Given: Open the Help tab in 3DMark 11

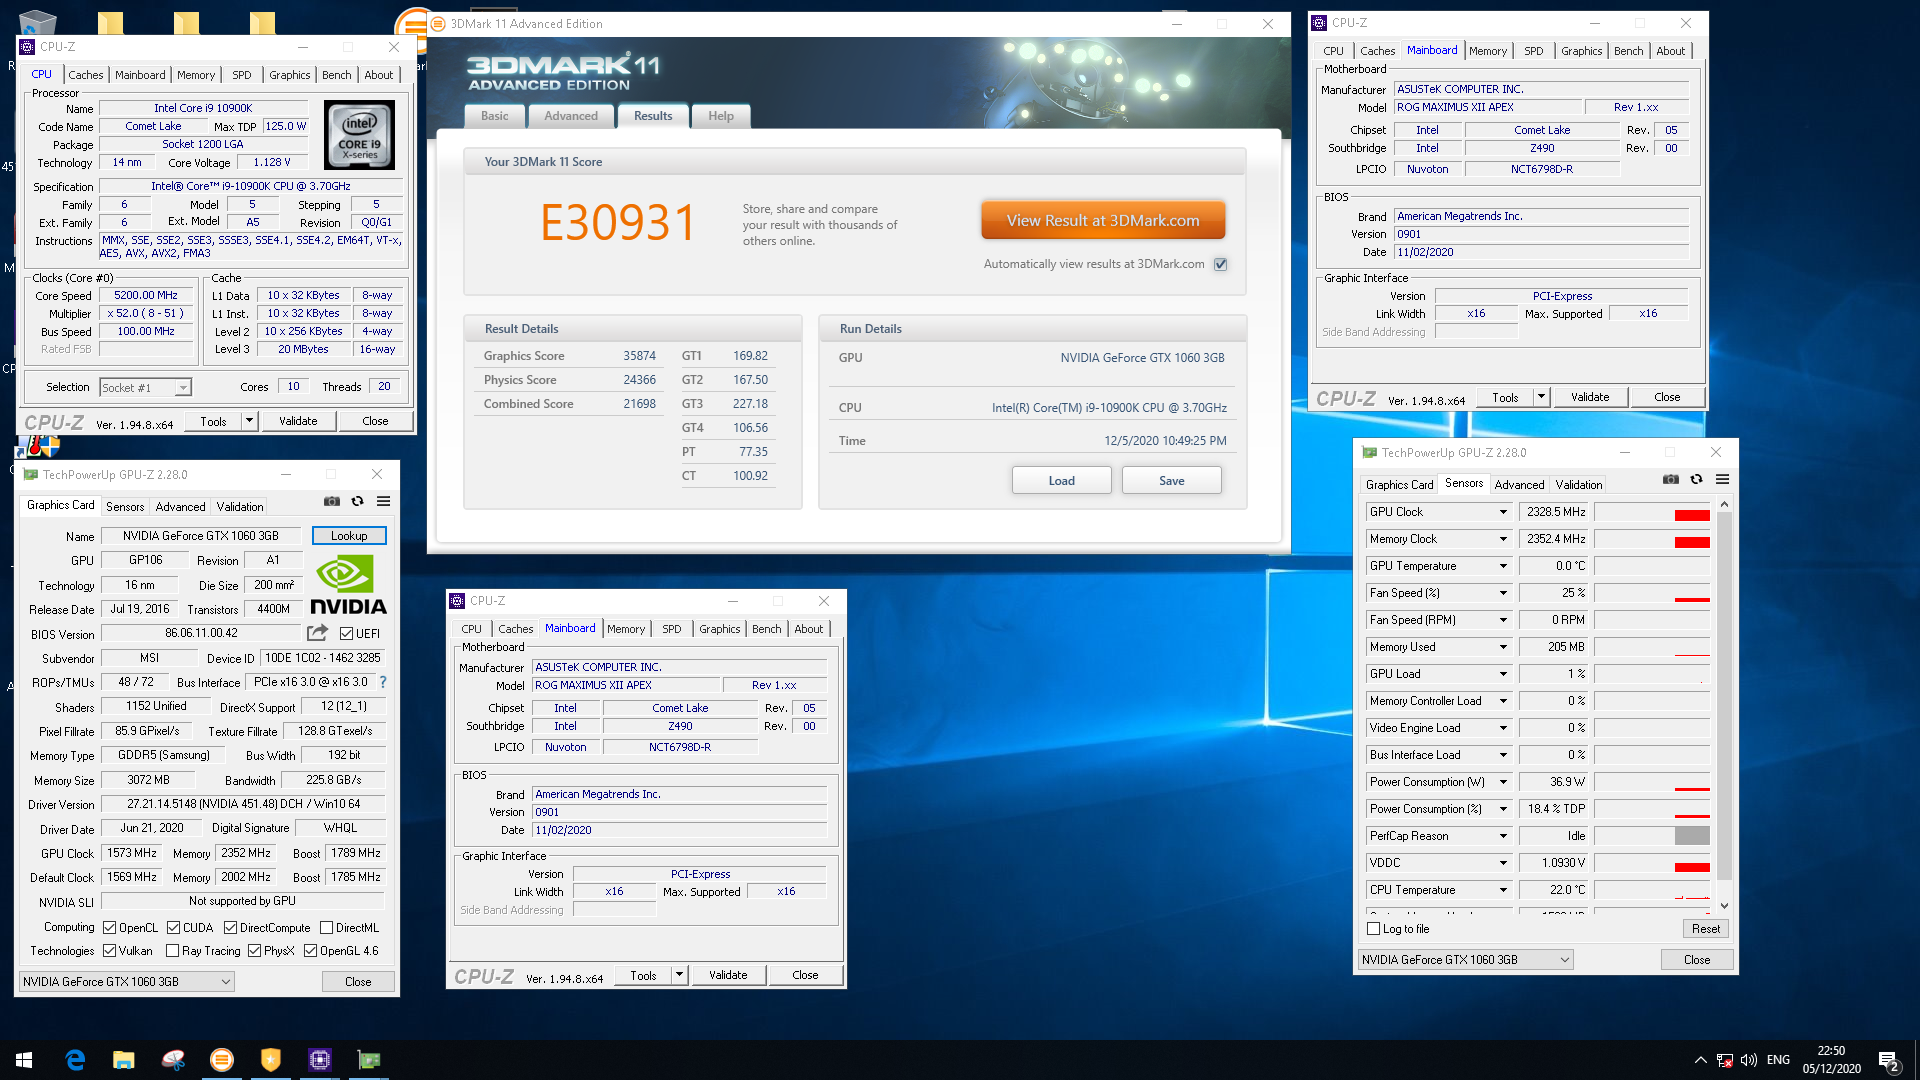Looking at the screenshot, I should 721,116.
